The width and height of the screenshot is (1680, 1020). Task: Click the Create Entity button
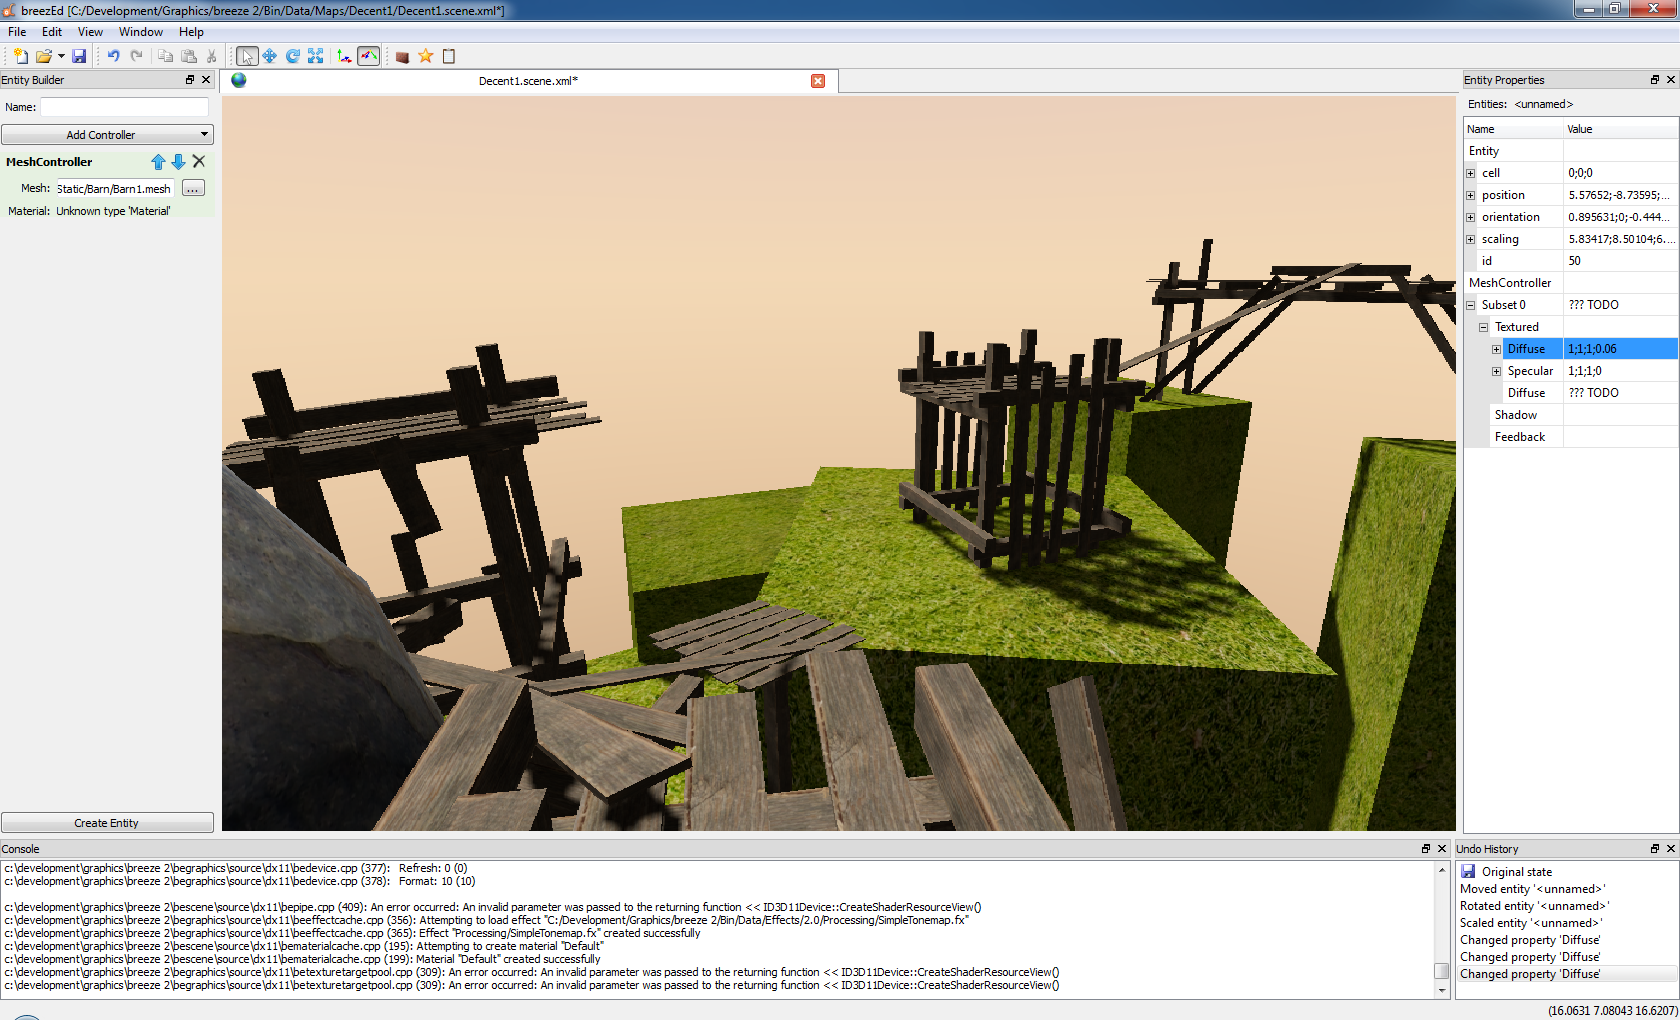point(107,823)
